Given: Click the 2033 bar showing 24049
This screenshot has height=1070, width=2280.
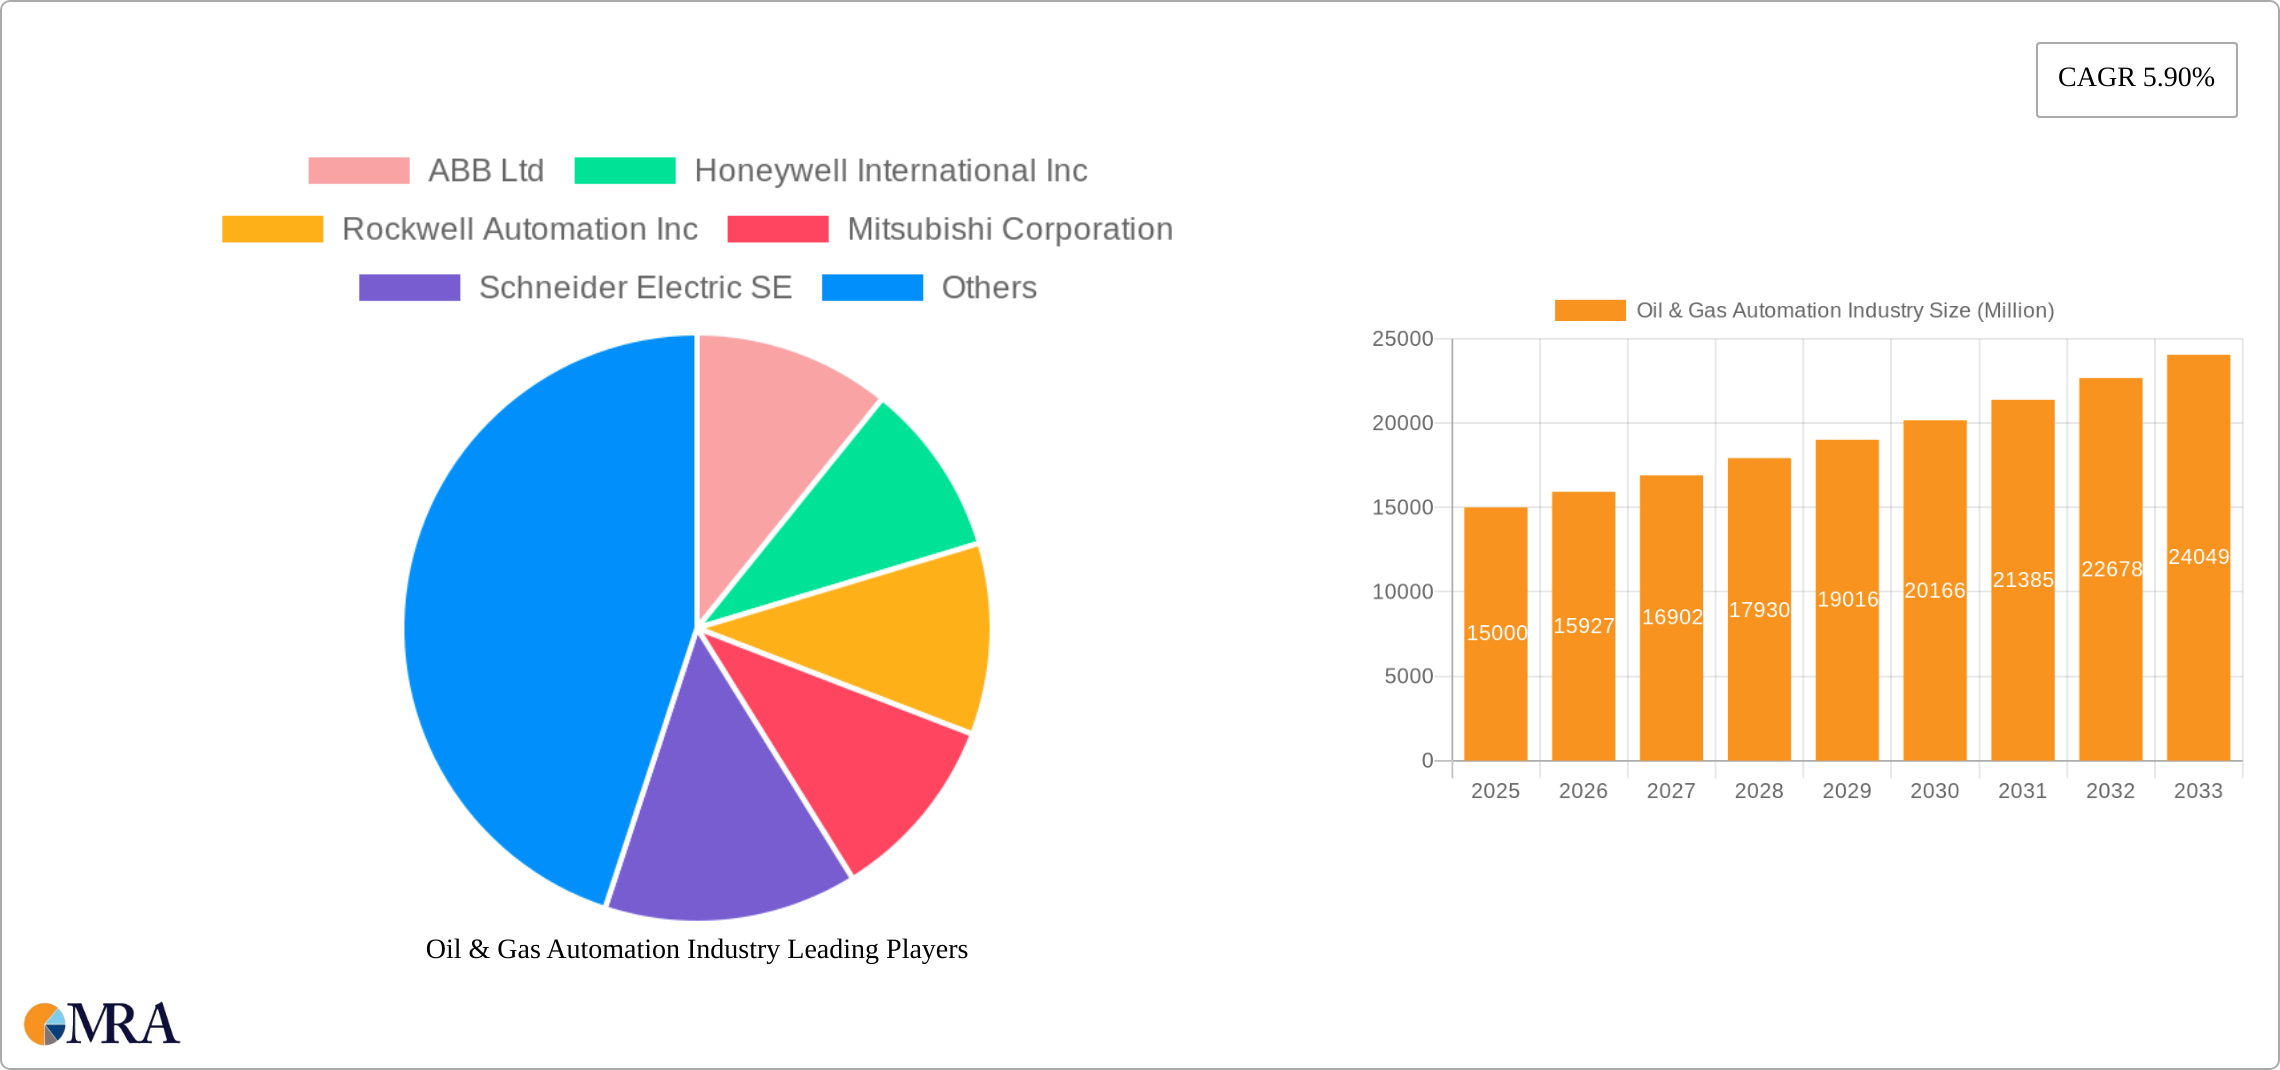Looking at the screenshot, I should pyautogui.click(x=2199, y=557).
